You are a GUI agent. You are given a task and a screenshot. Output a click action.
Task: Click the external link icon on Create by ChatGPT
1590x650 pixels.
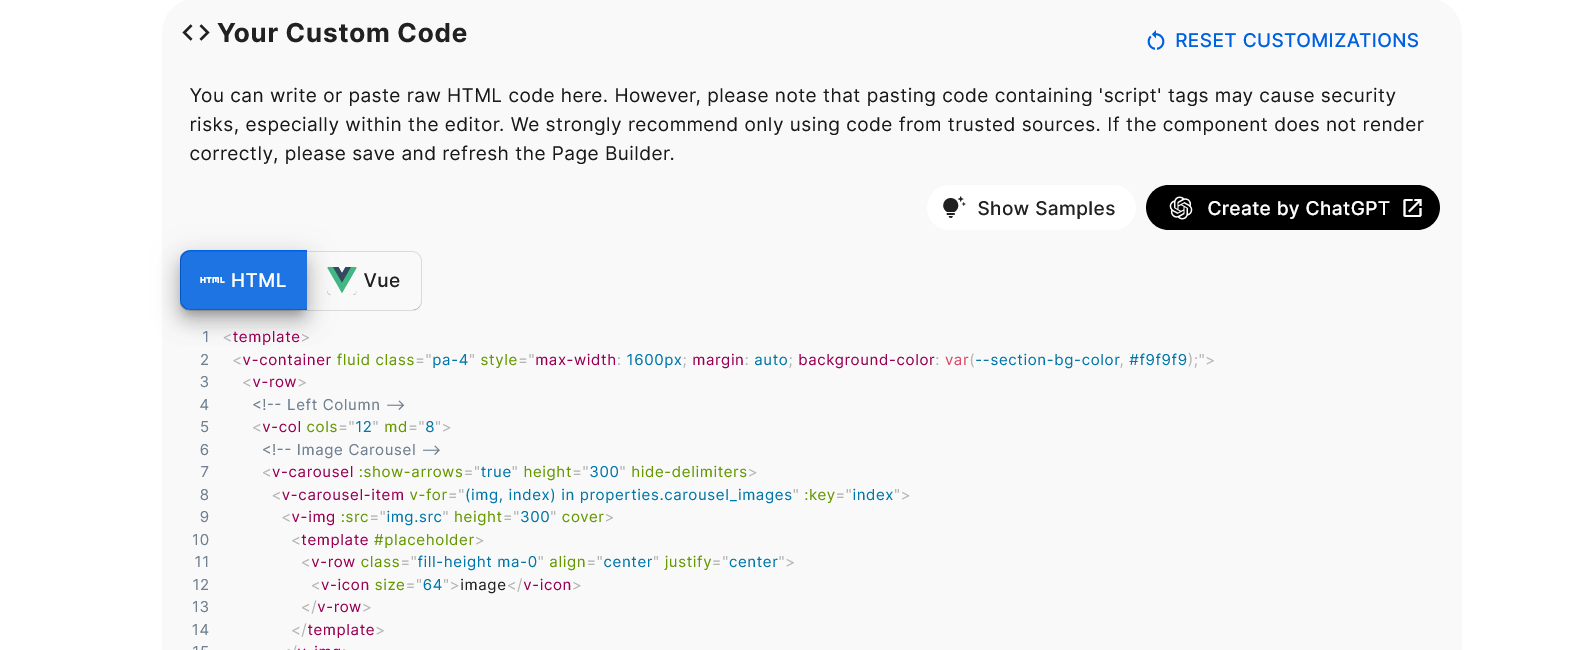pos(1412,208)
